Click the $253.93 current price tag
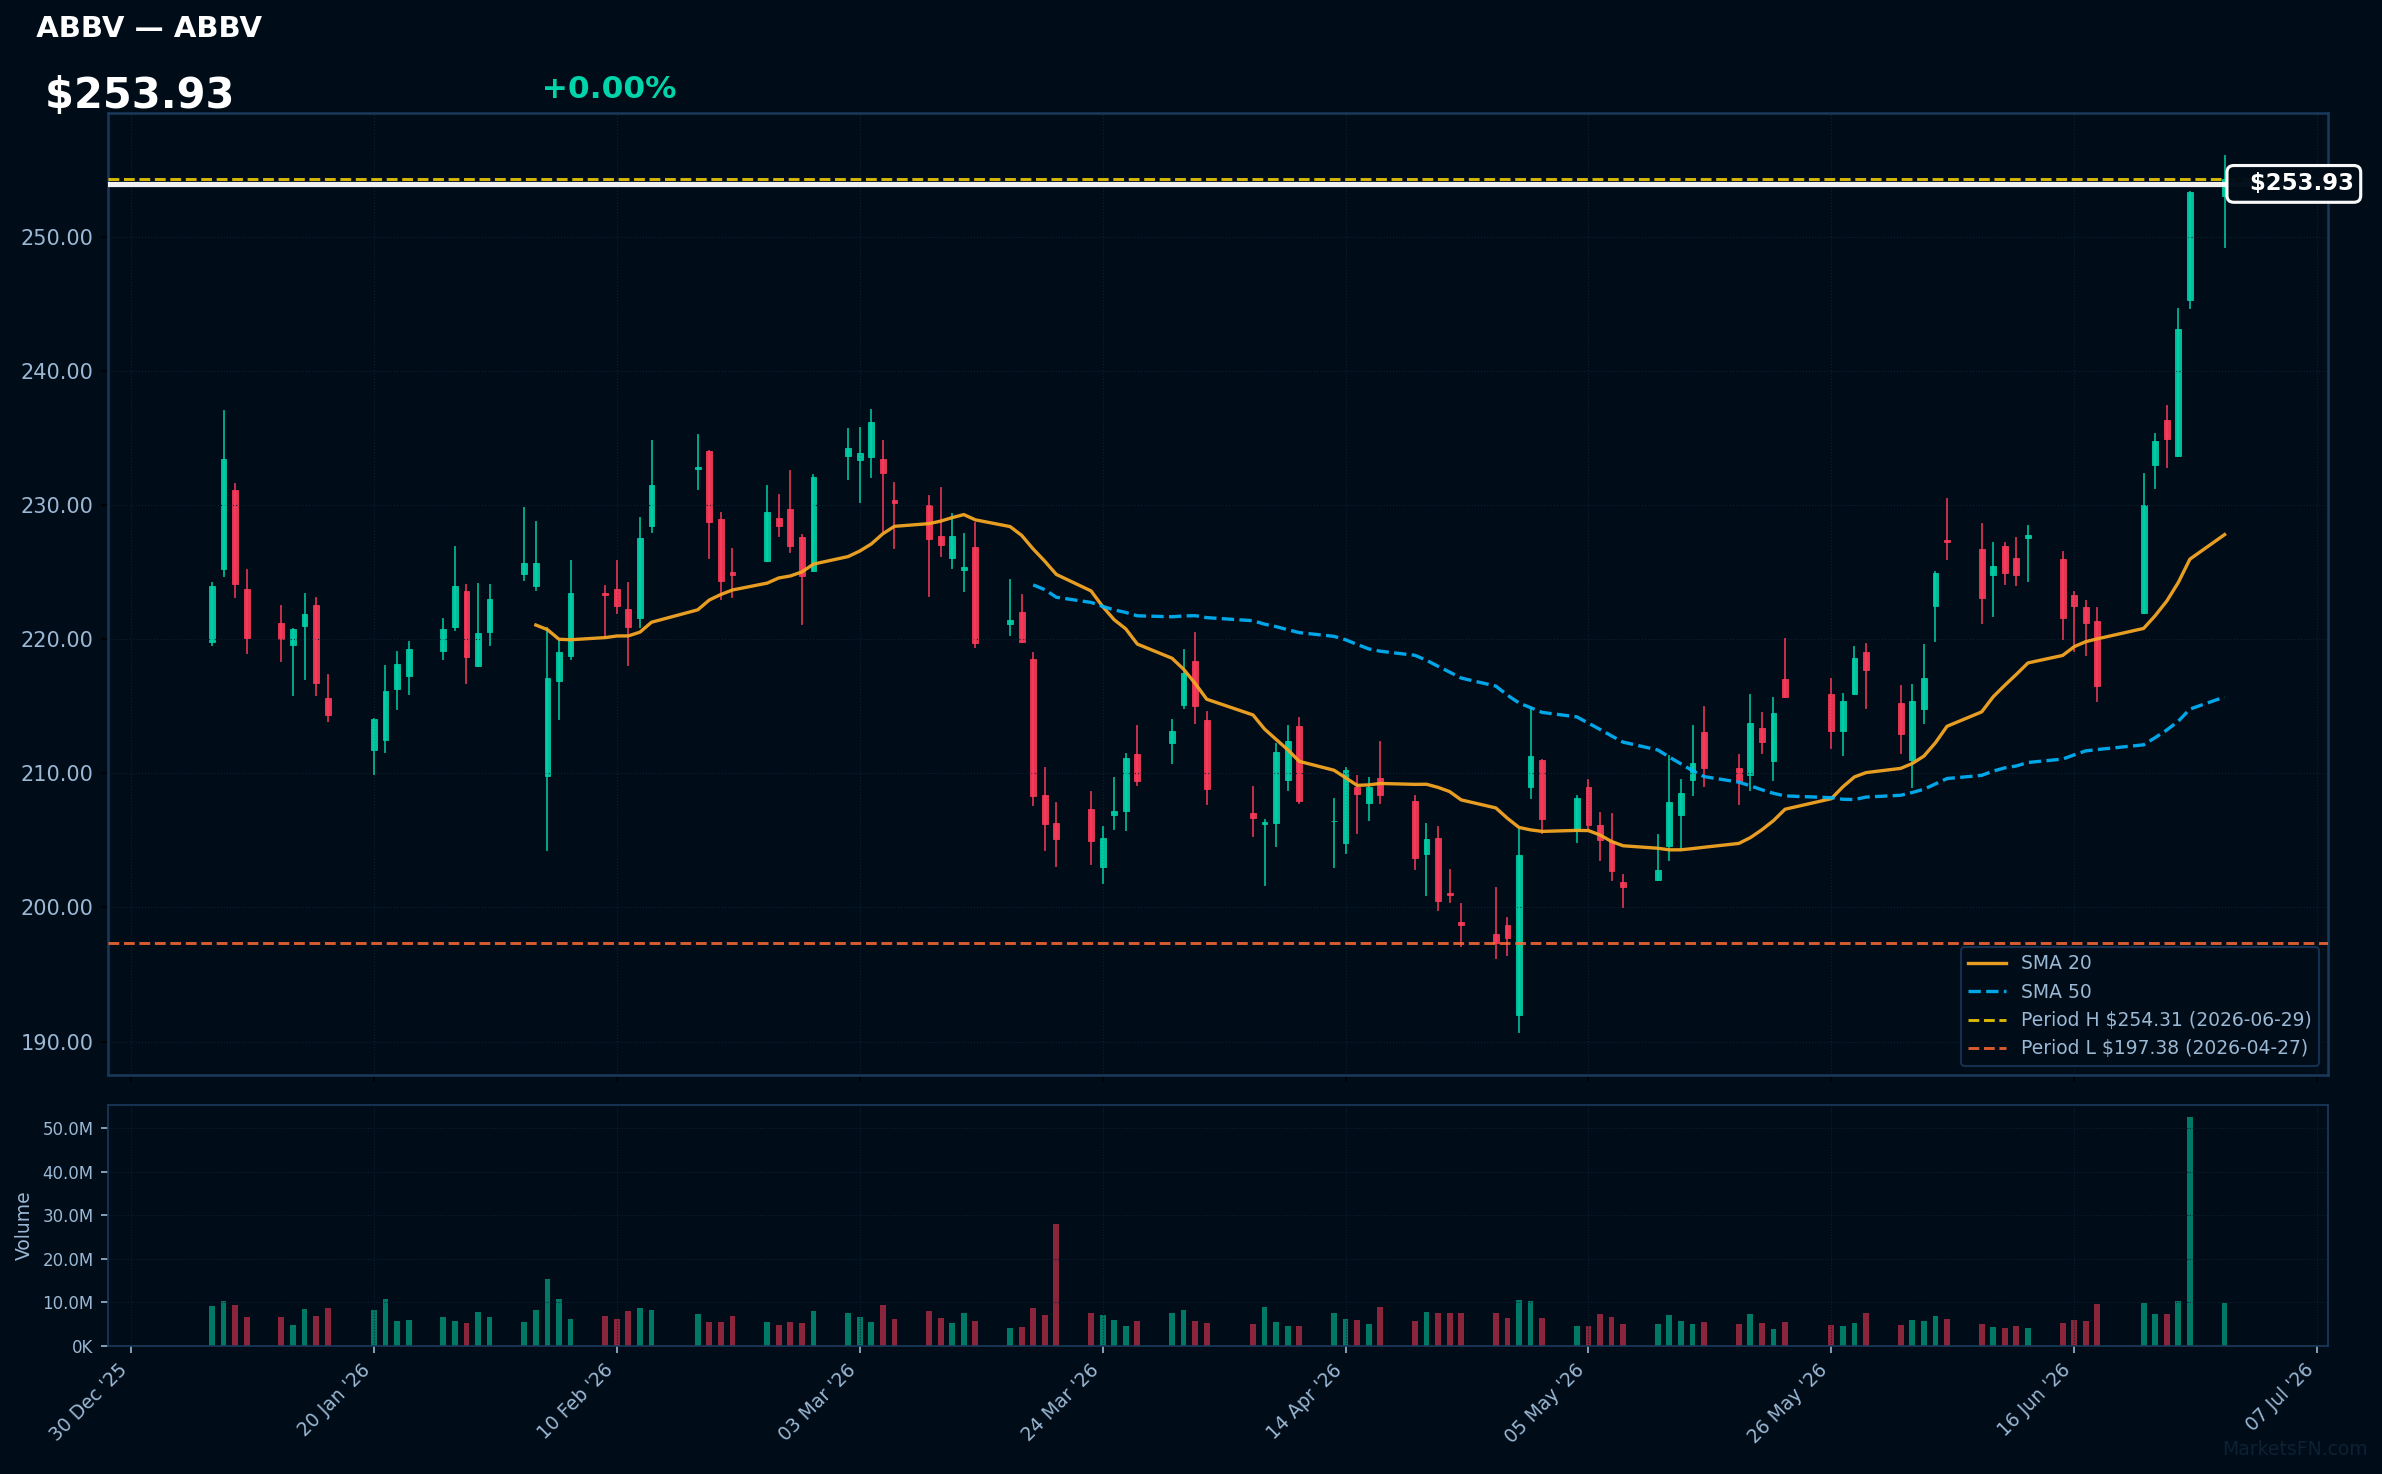The width and height of the screenshot is (2382, 1474). 2293,183
